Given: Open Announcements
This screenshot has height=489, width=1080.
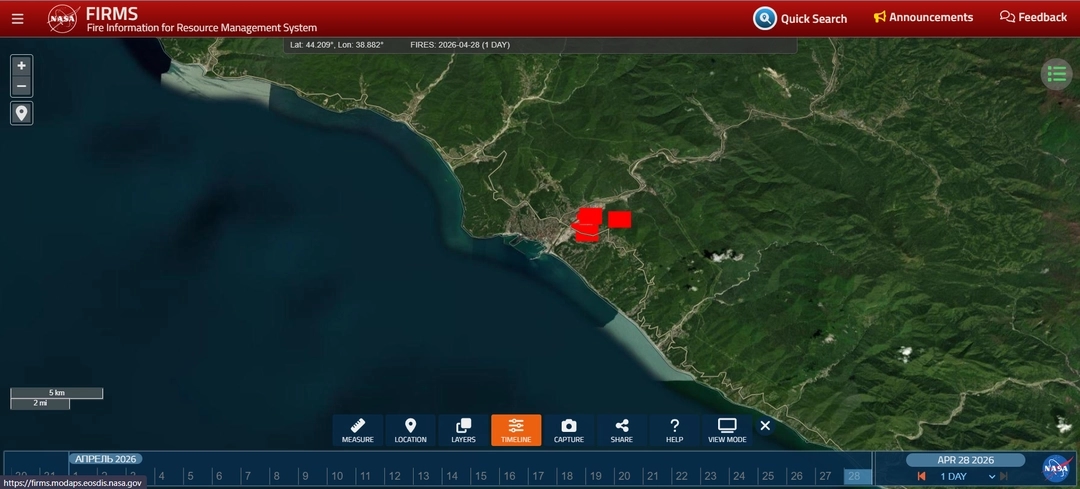Looking at the screenshot, I should point(923,18).
